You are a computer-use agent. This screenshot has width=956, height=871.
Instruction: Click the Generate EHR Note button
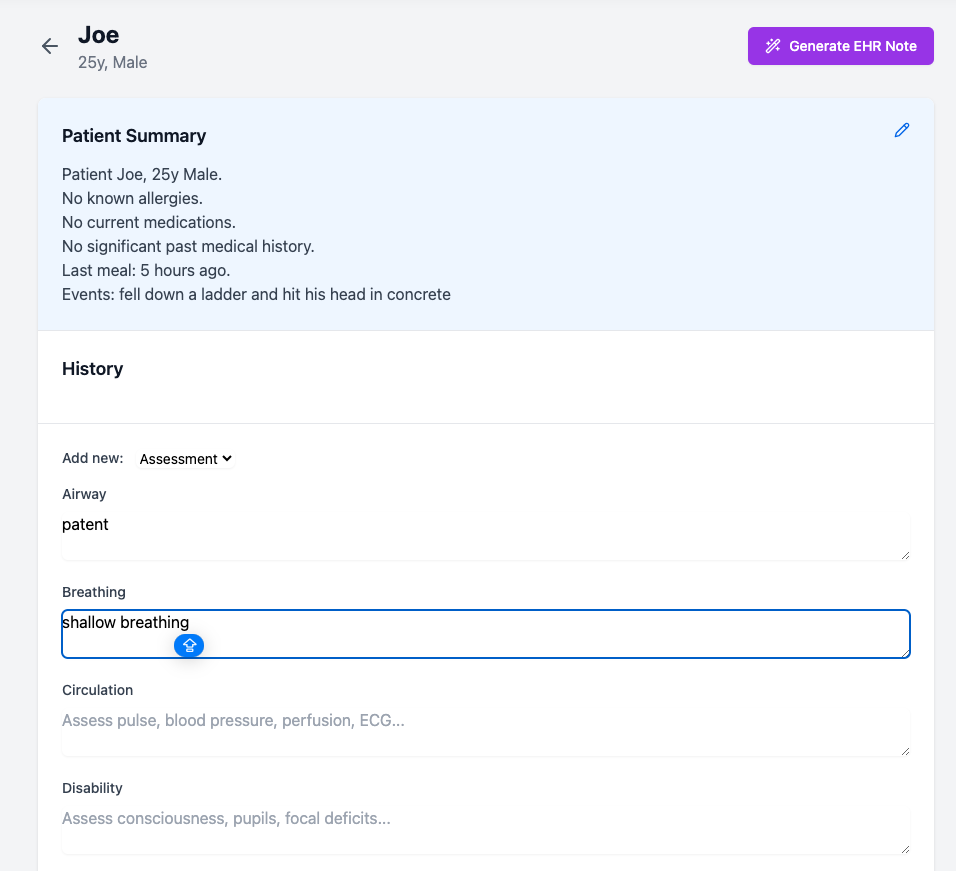(x=840, y=46)
